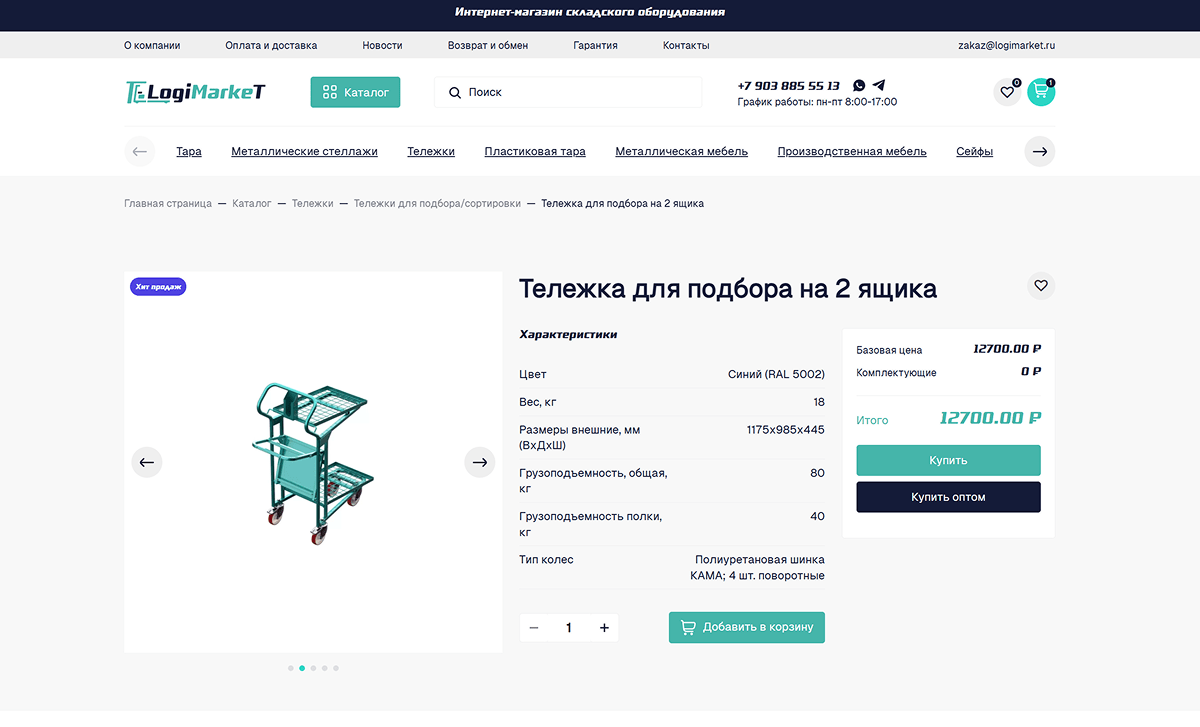Go to Тележки для подбора/сортировки breadcrumb
Screen dimensions: 1200x727
point(437,204)
